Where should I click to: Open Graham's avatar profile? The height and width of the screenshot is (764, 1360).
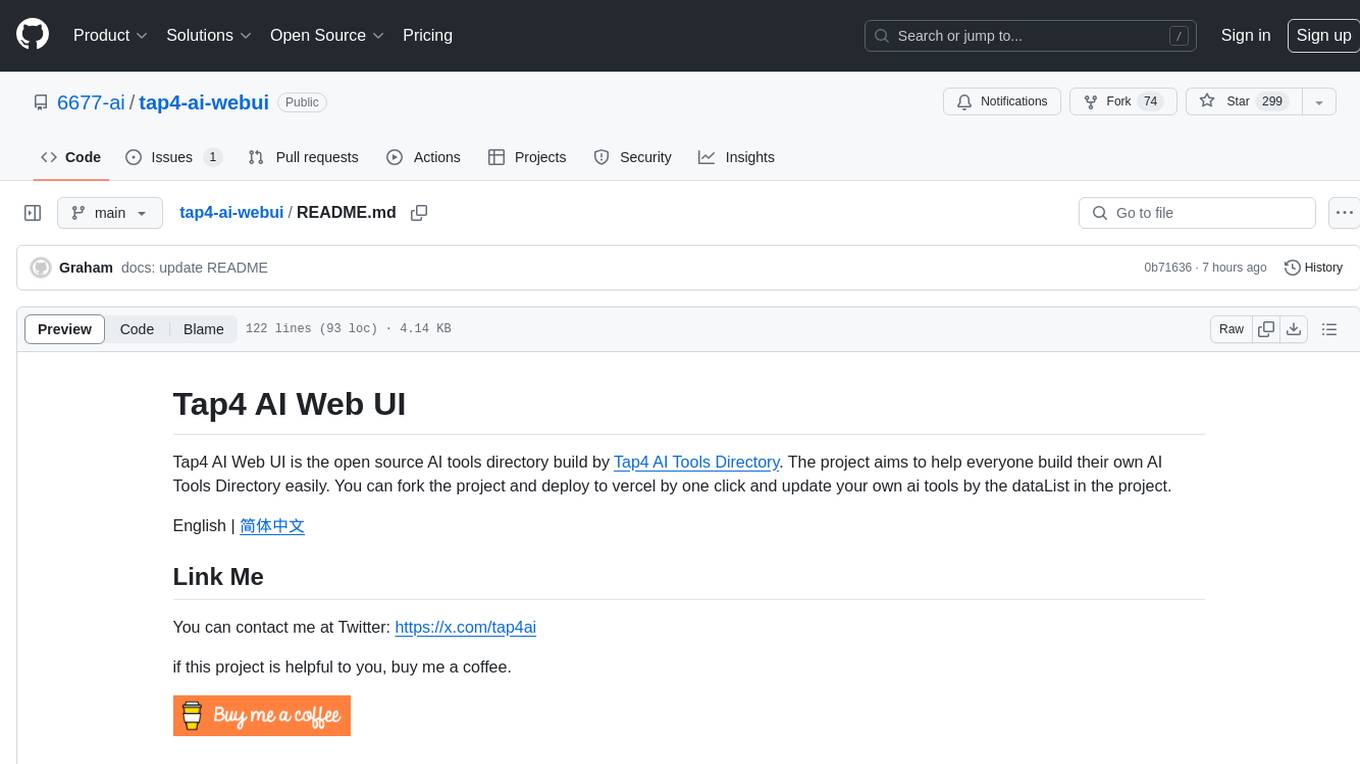click(41, 268)
